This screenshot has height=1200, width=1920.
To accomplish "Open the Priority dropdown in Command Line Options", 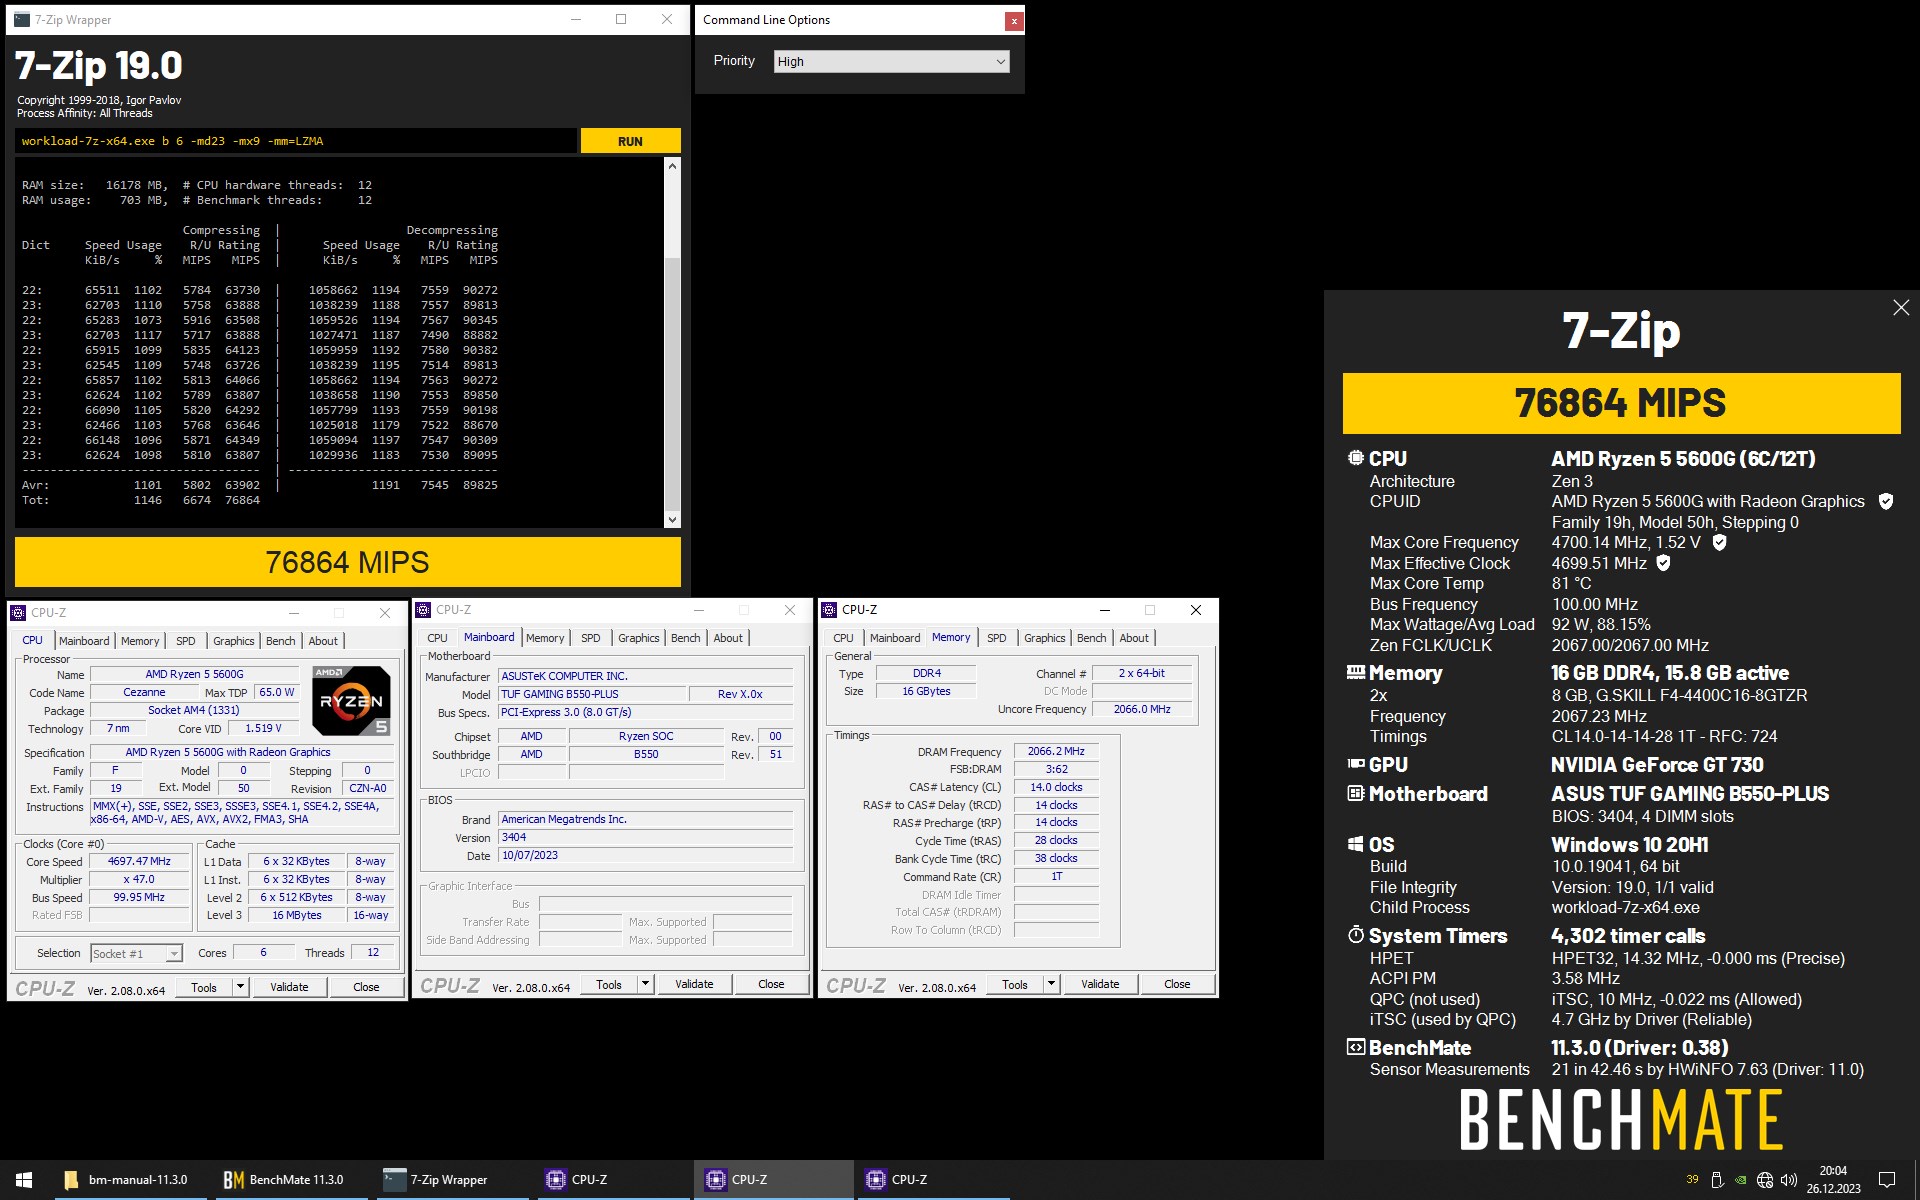I will click(x=891, y=61).
